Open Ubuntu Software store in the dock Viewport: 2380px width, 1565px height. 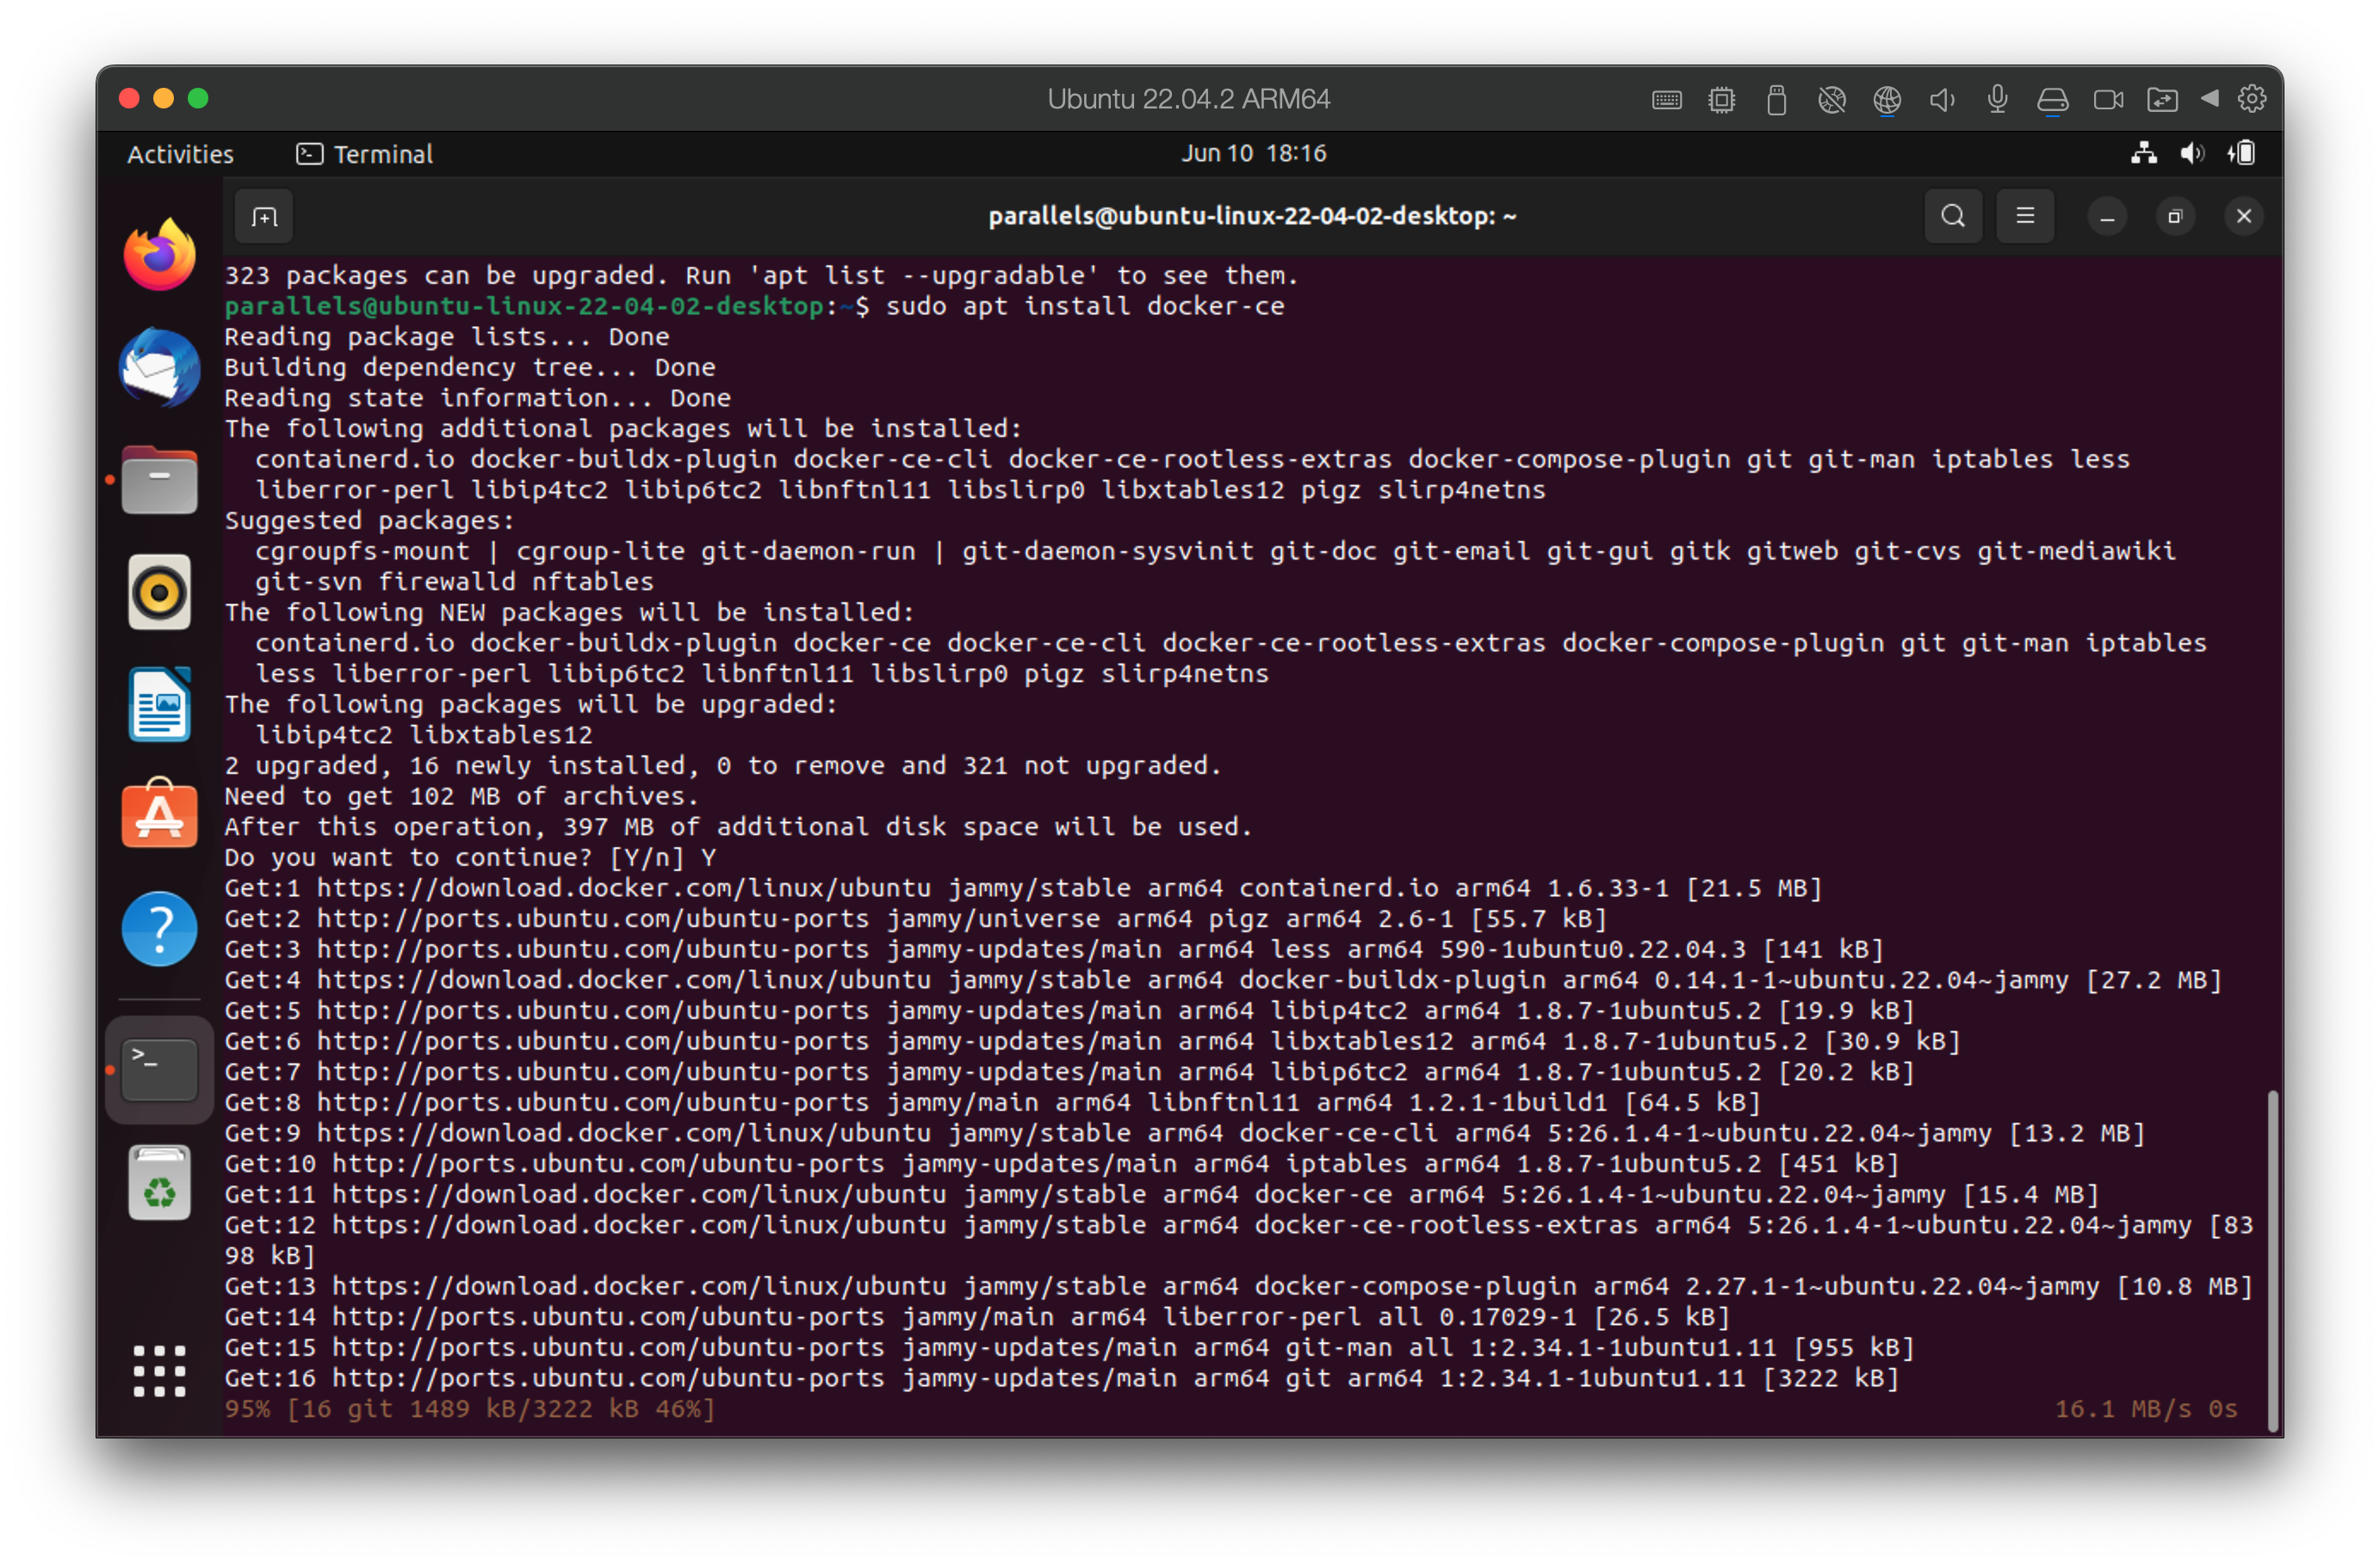[159, 814]
